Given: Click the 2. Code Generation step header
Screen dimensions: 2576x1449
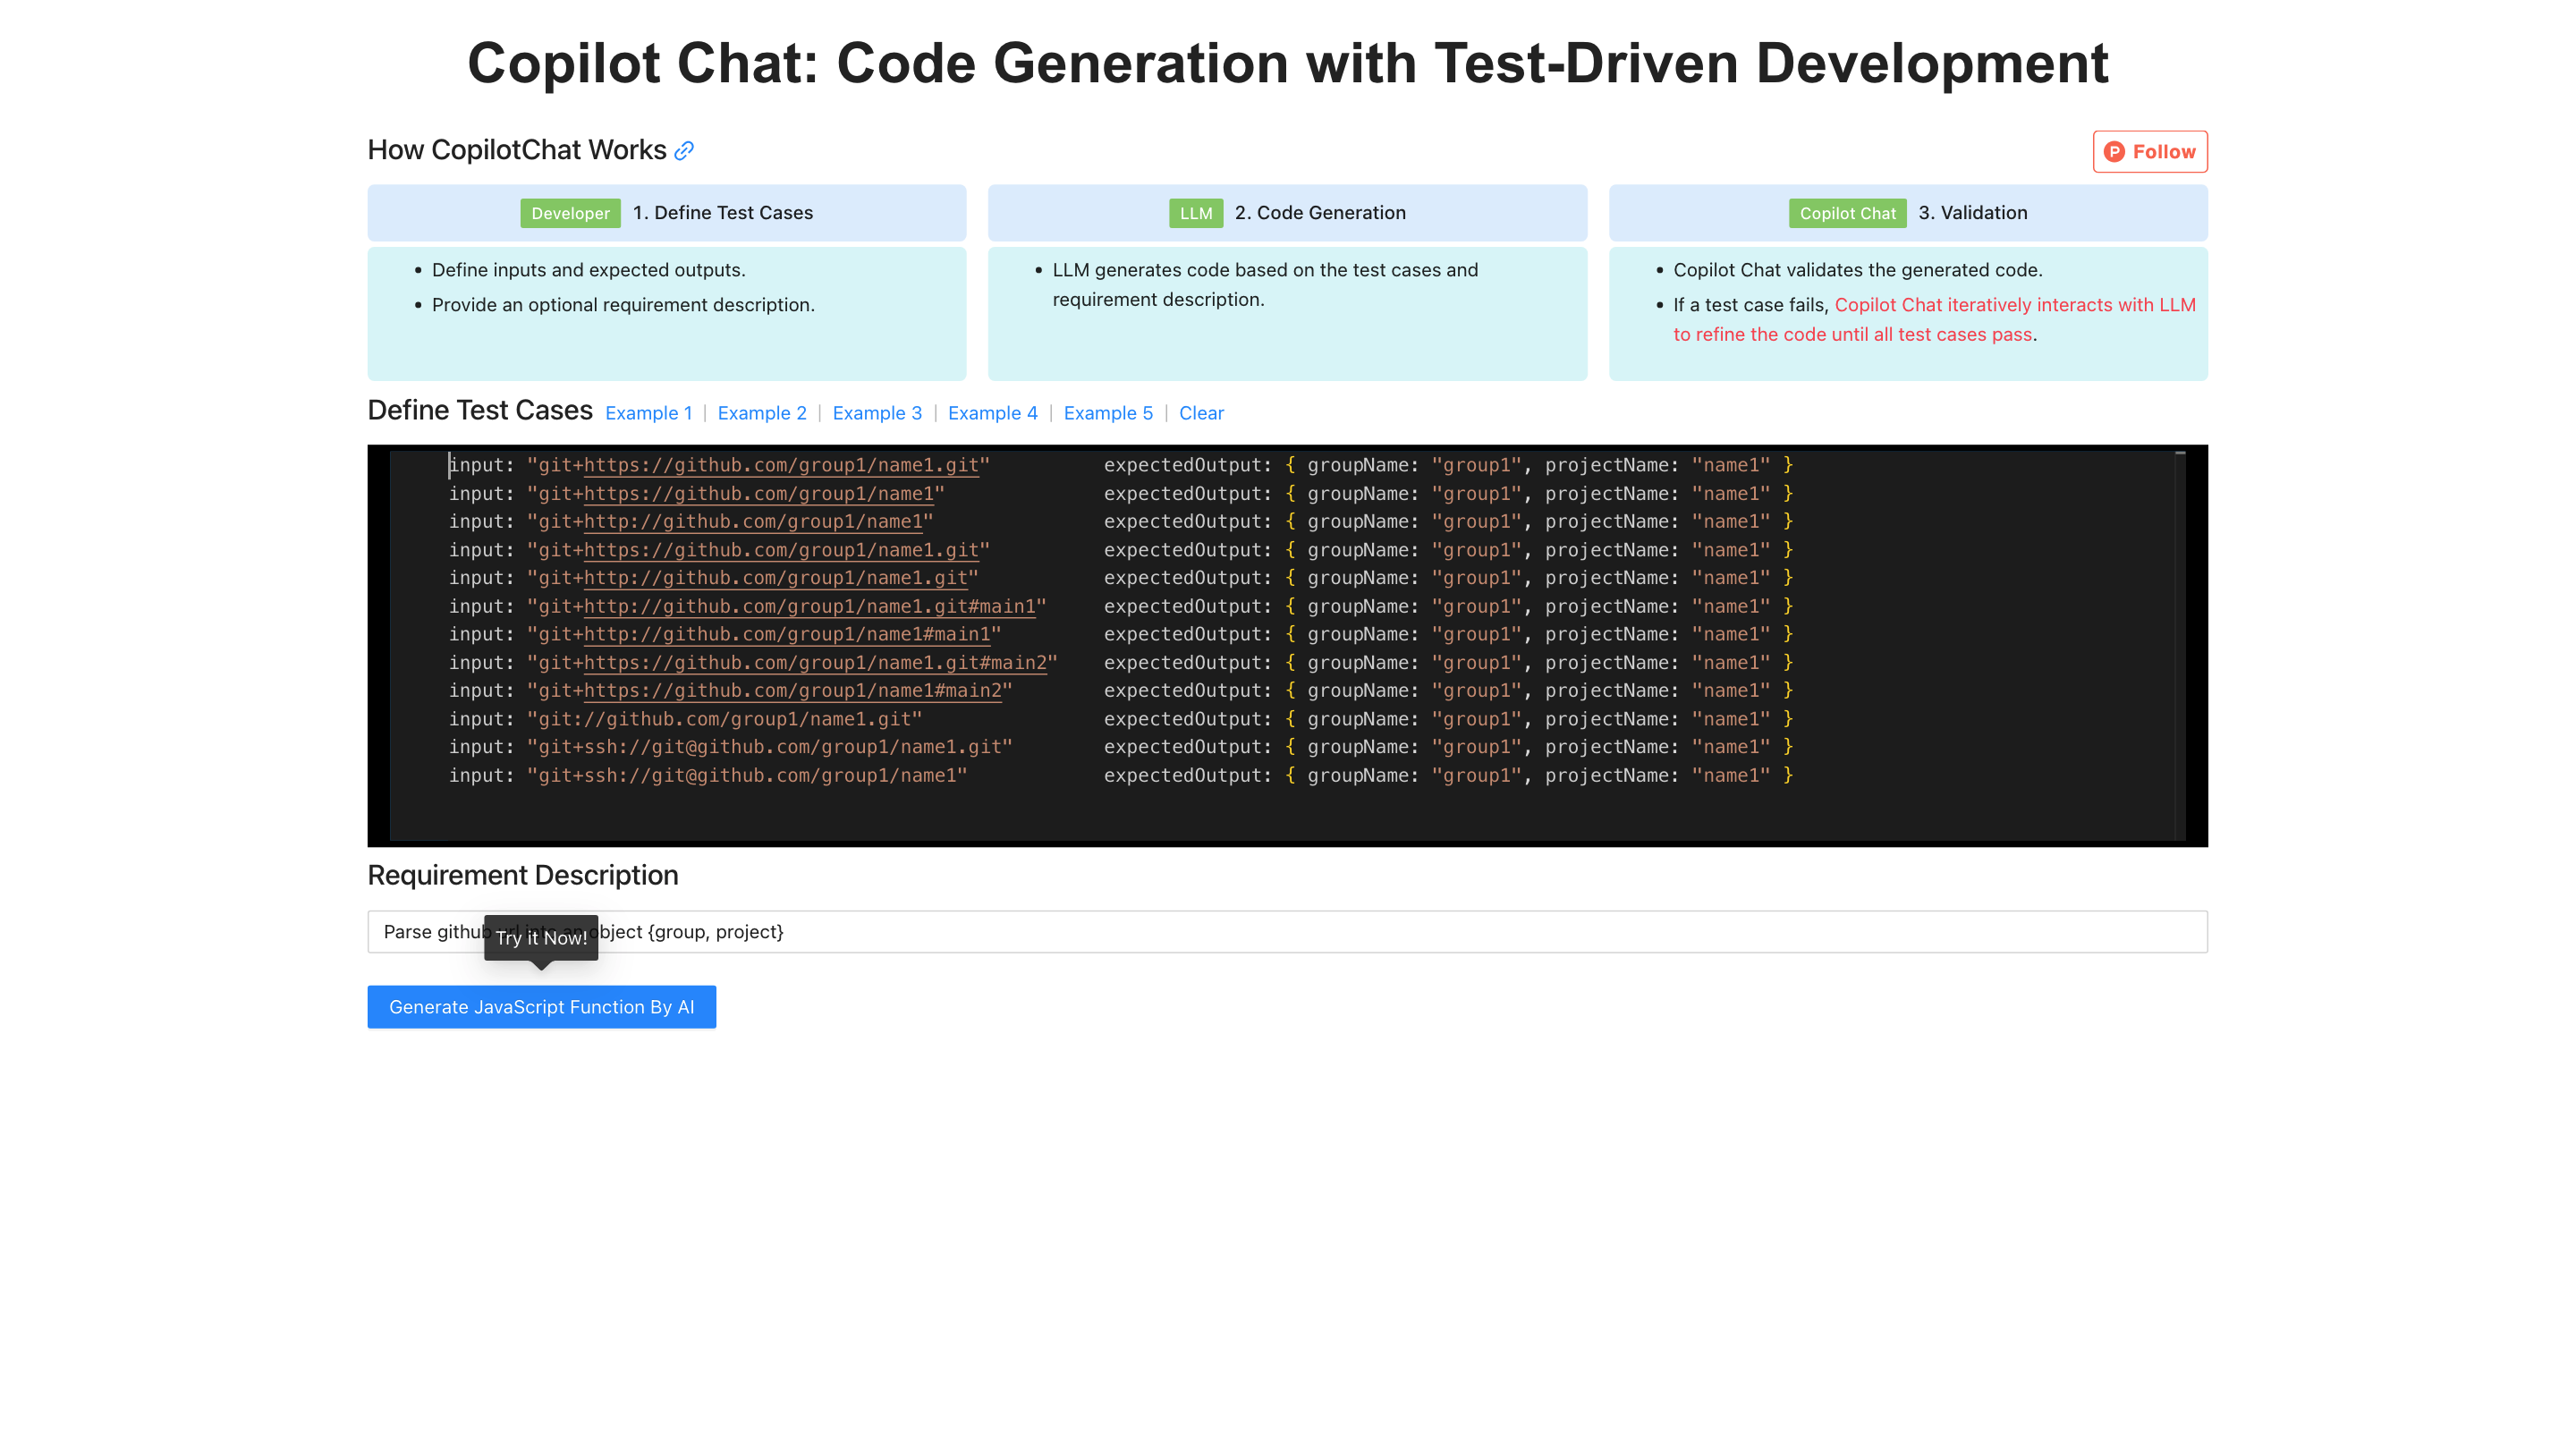Looking at the screenshot, I should pyautogui.click(x=1319, y=213).
